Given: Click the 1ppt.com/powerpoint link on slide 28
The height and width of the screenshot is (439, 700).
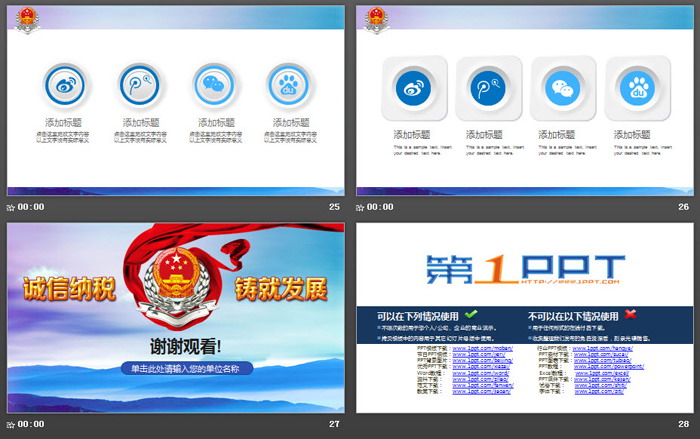Looking at the screenshot, I should point(613,366).
